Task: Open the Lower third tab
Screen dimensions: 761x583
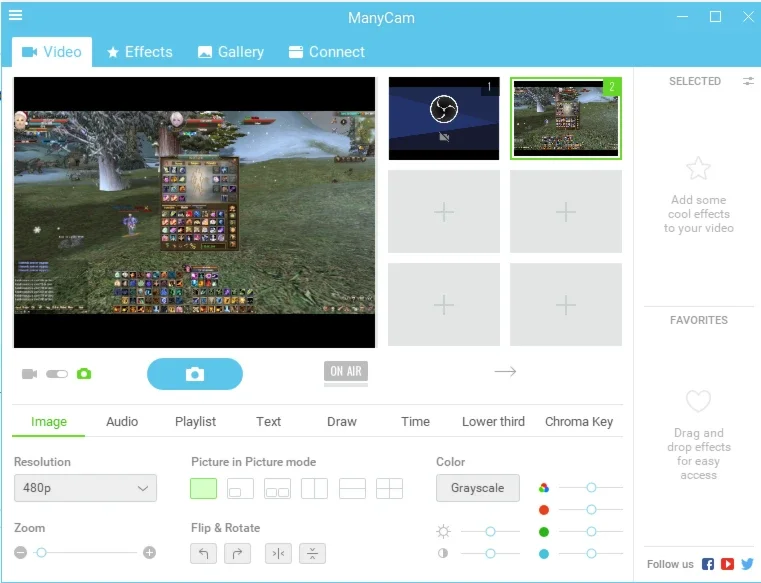Action: pyautogui.click(x=493, y=421)
